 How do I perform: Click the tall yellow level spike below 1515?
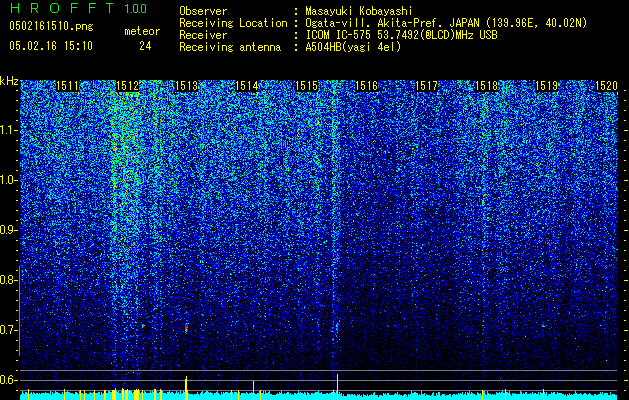click(x=337, y=386)
